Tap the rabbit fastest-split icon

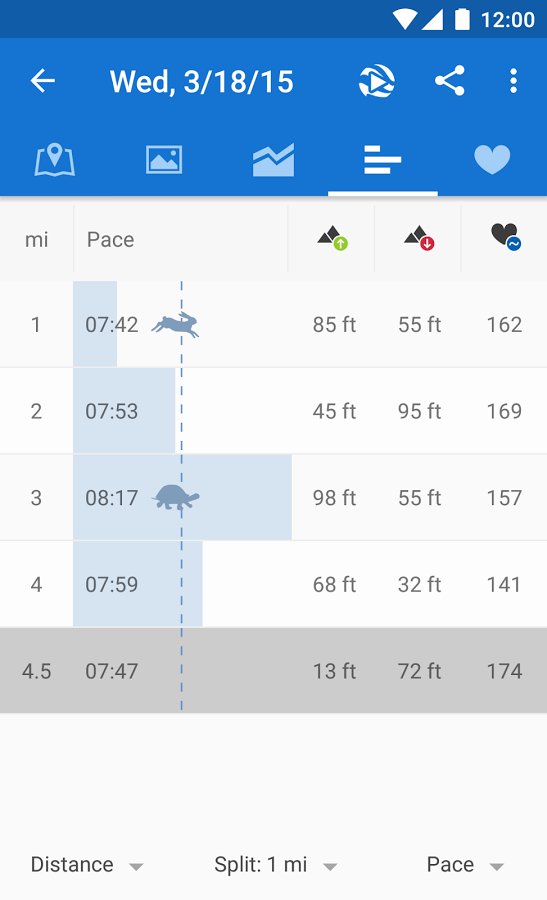pos(176,324)
